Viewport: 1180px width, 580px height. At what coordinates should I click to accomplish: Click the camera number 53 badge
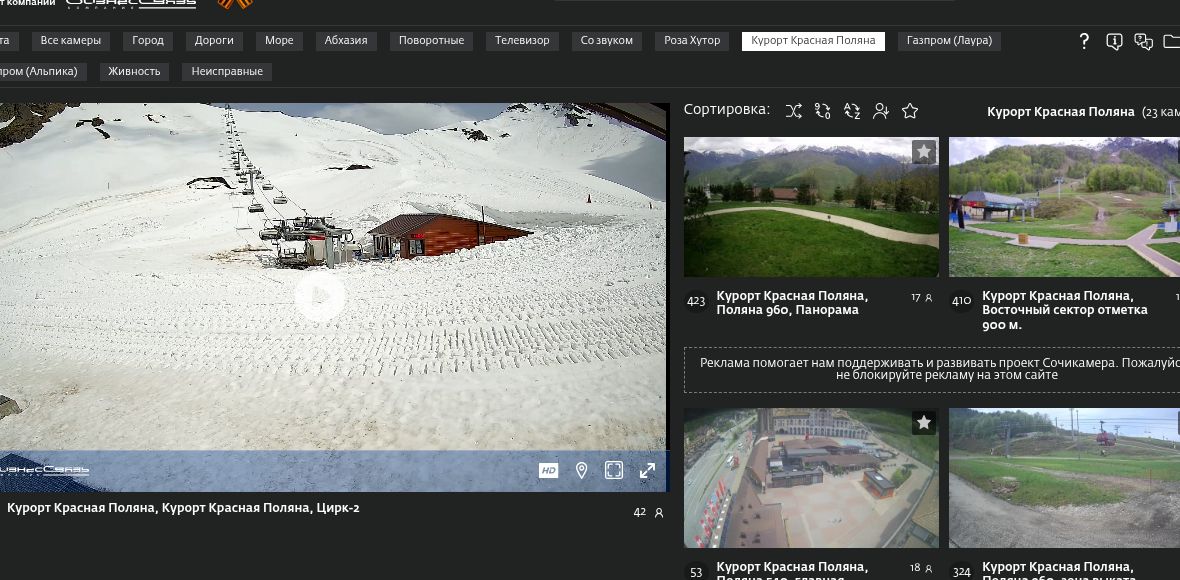tap(696, 572)
